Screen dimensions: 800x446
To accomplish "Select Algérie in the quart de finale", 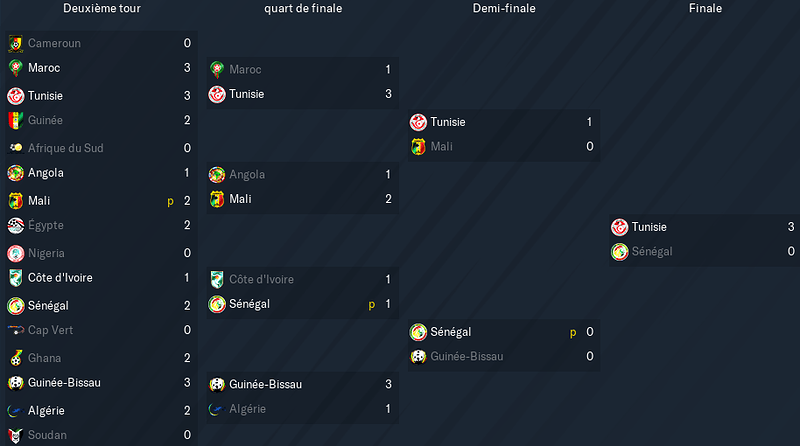I will 247,409.
